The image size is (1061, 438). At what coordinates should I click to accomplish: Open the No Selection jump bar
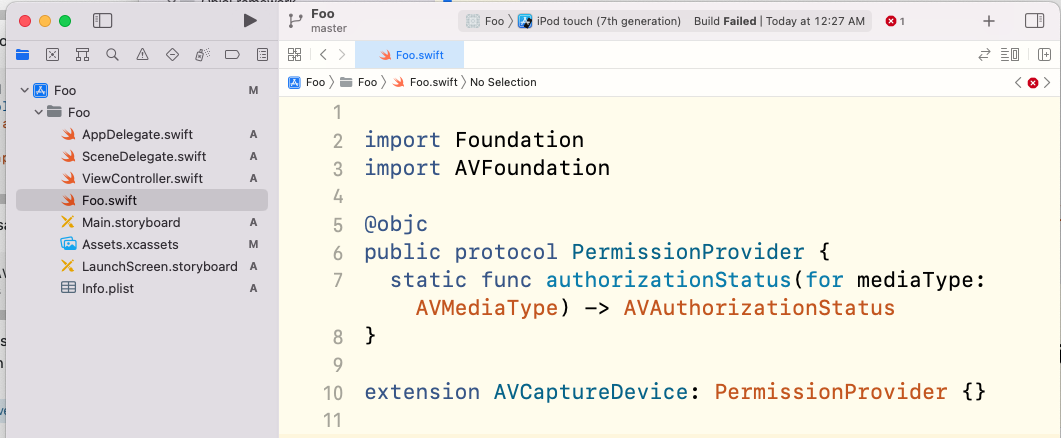(x=503, y=82)
